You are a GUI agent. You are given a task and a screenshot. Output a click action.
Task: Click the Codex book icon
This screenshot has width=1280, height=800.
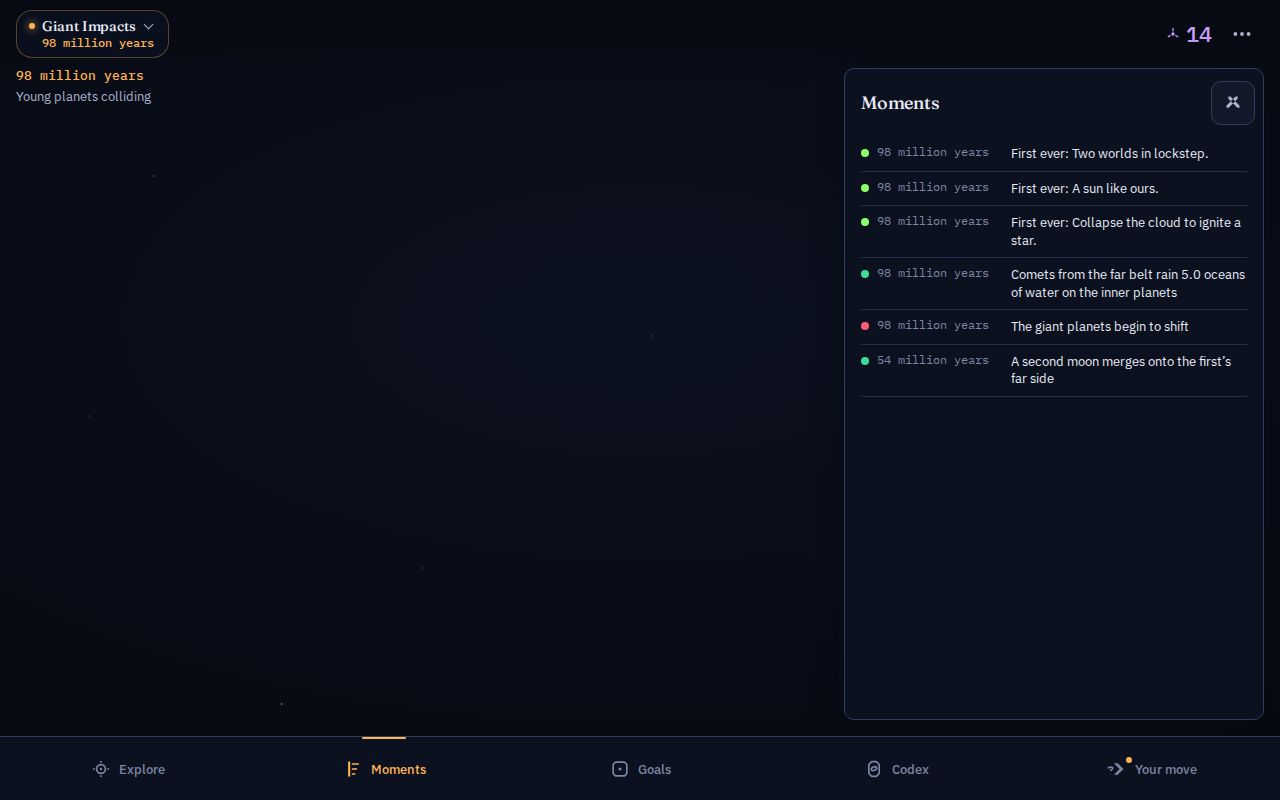[x=874, y=769]
